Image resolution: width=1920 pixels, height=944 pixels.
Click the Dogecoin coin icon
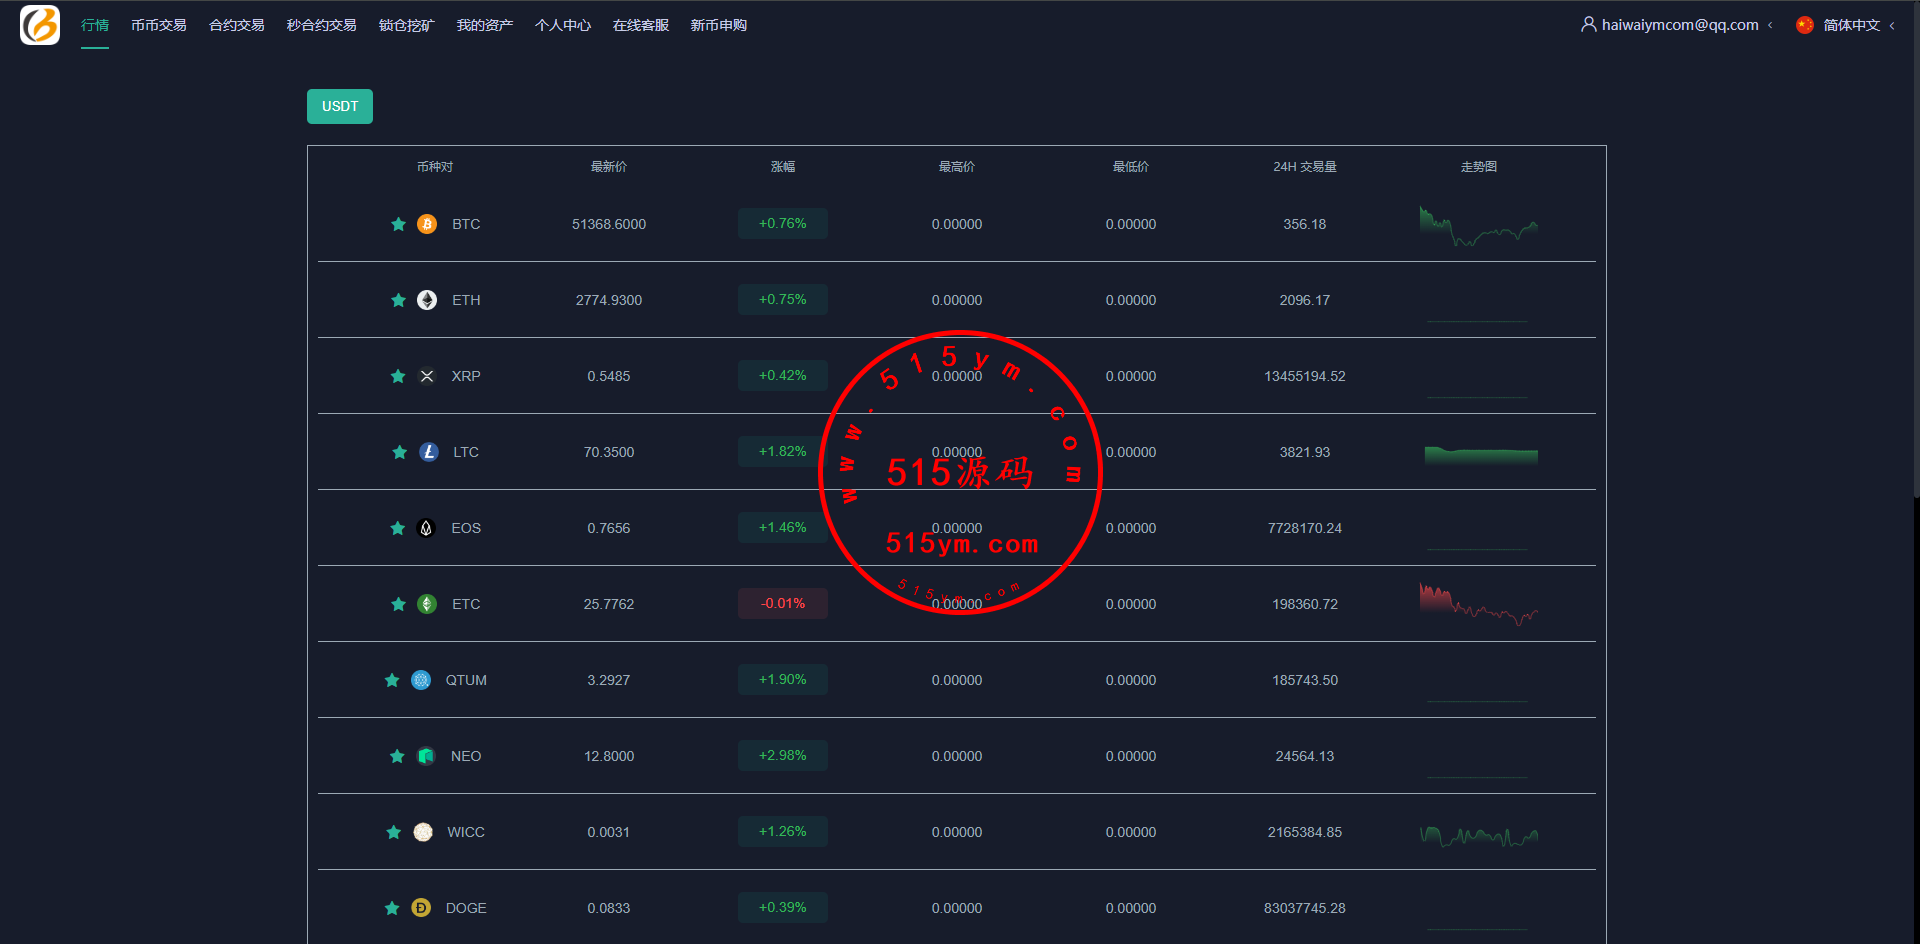(421, 908)
